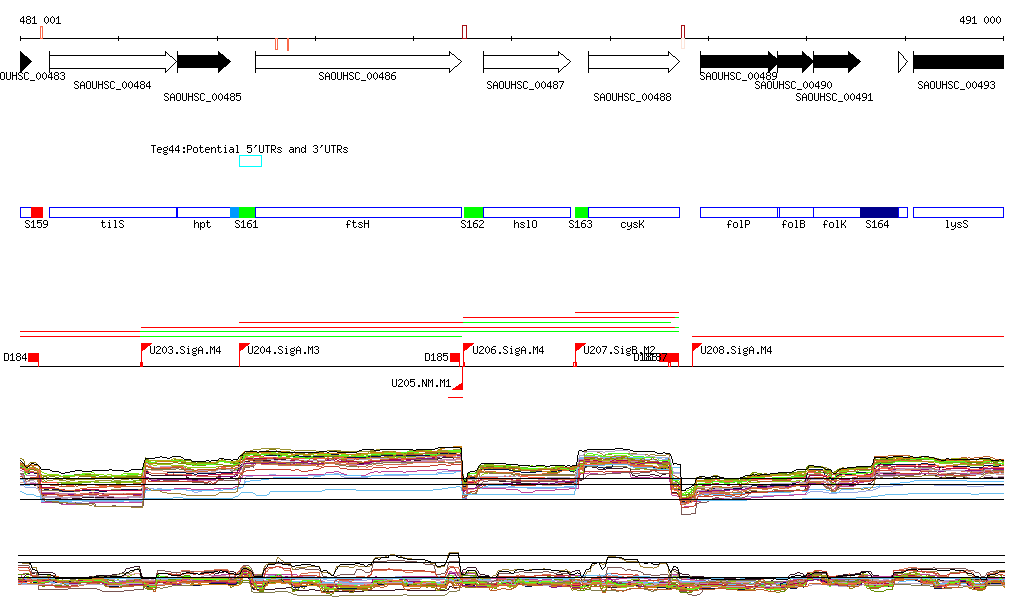Screen dimensions: 1024x611
Task: Click the U205.NM.M1 flag below the baseline
Action: 459,384
